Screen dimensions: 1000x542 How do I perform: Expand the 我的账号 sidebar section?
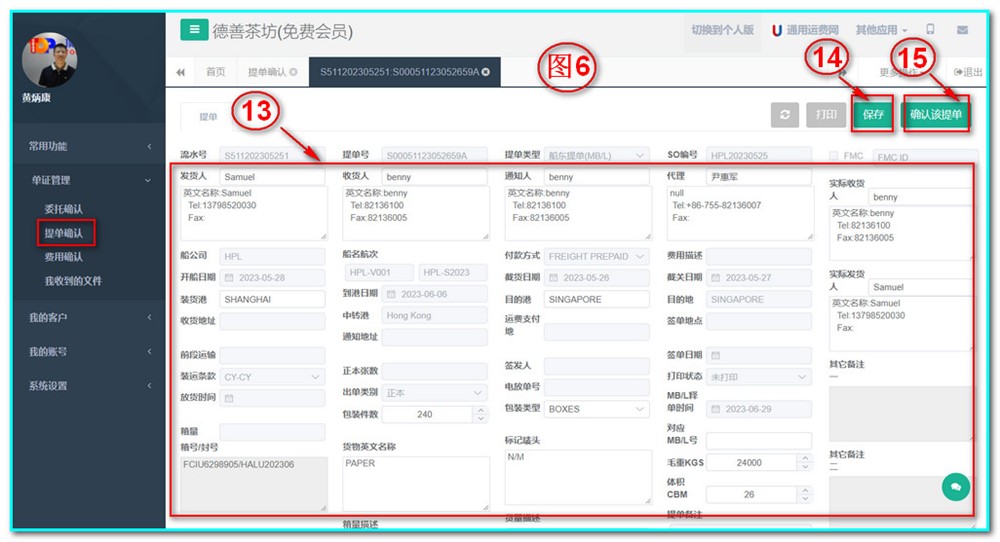(x=89, y=351)
